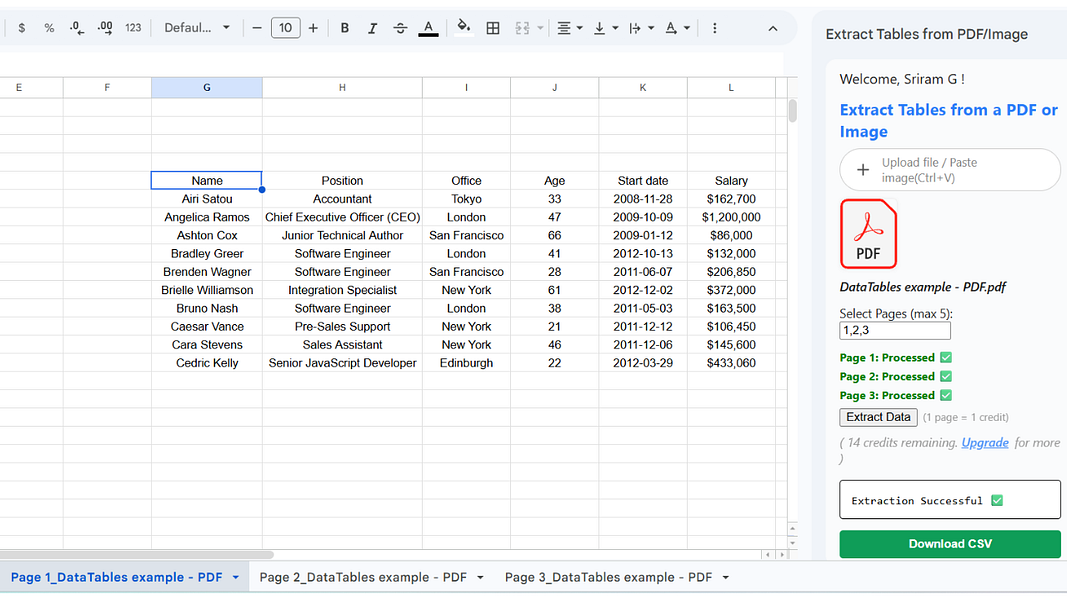Select start date 2012-10-13
This screenshot has height=600, width=1067.
[643, 253]
